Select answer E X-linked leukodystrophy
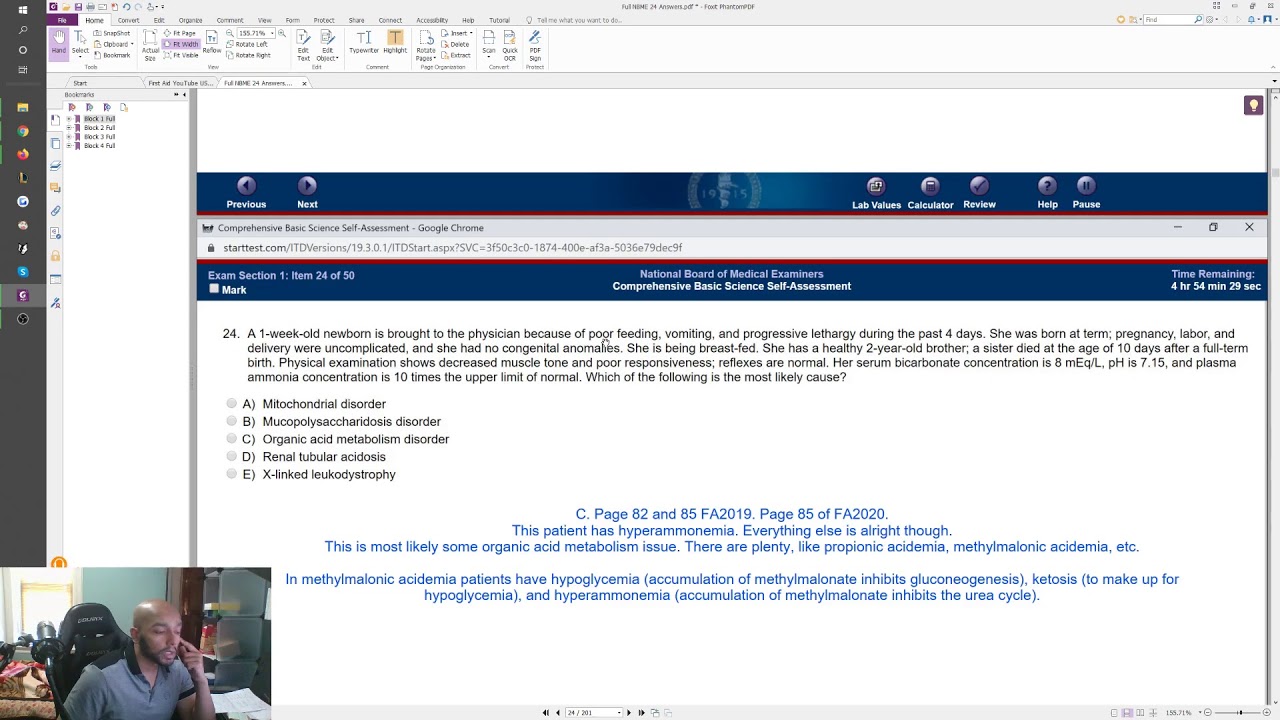Viewport: 1280px width, 720px height. point(232,474)
